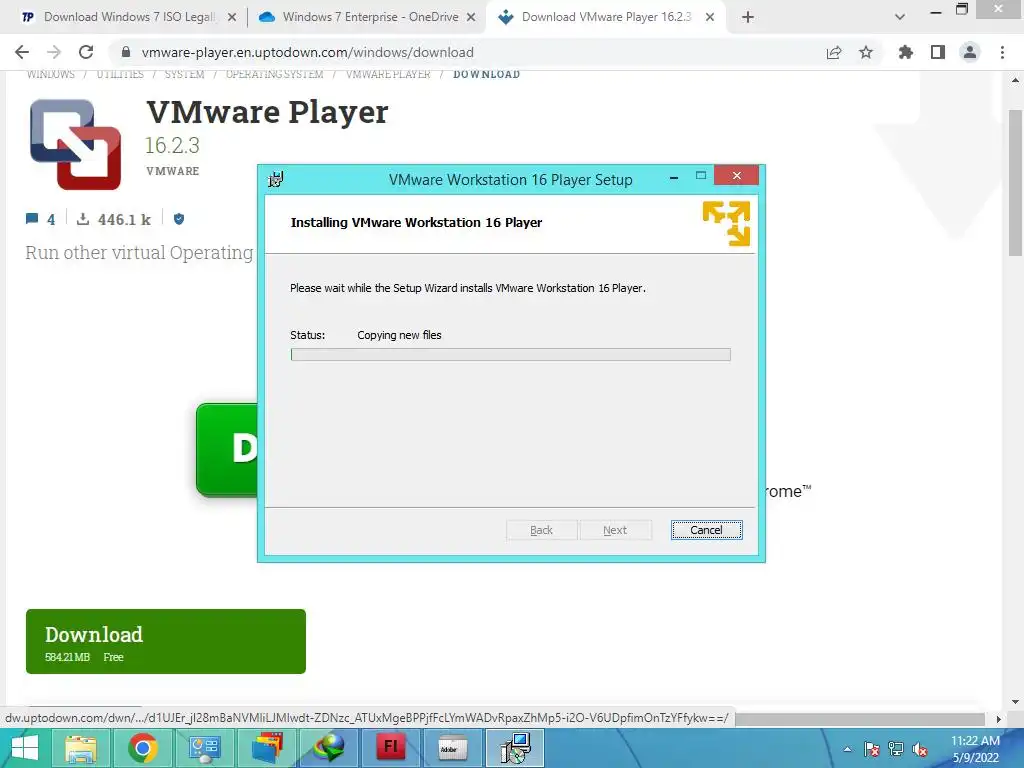Open a new browser tab
Image resolution: width=1024 pixels, height=768 pixels.
[748, 17]
